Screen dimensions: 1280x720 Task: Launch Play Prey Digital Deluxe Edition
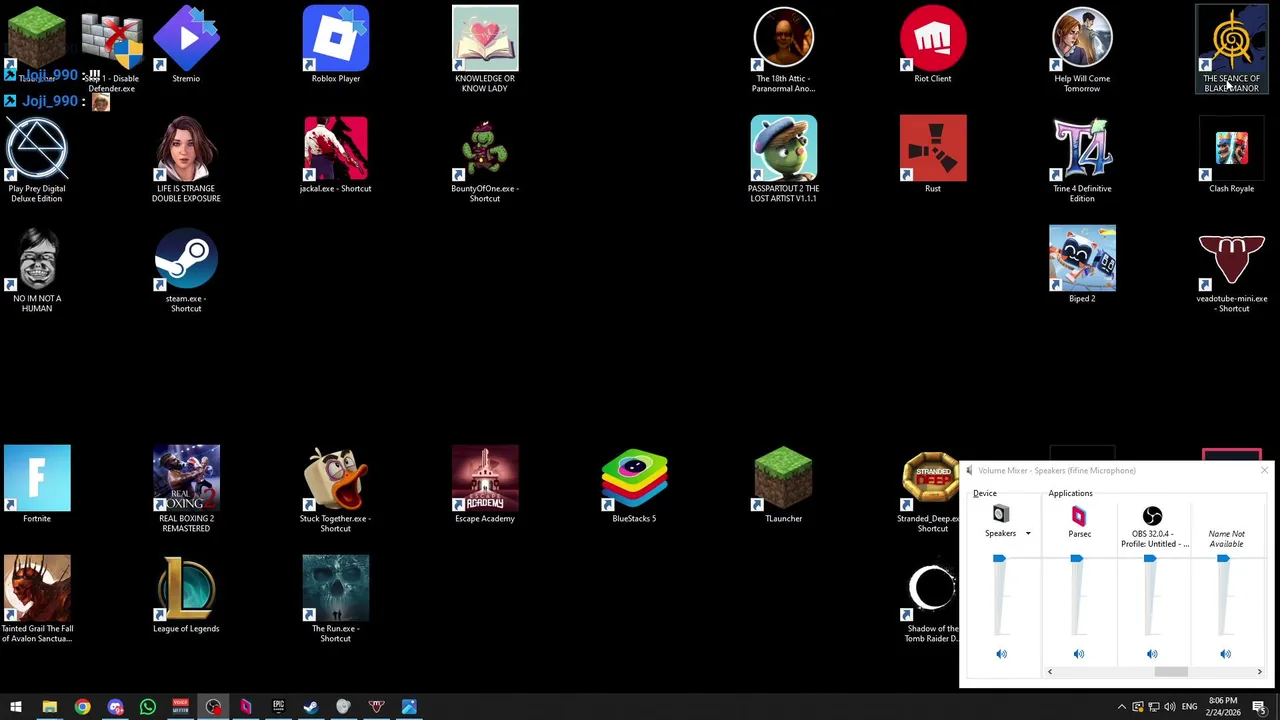coord(37,159)
